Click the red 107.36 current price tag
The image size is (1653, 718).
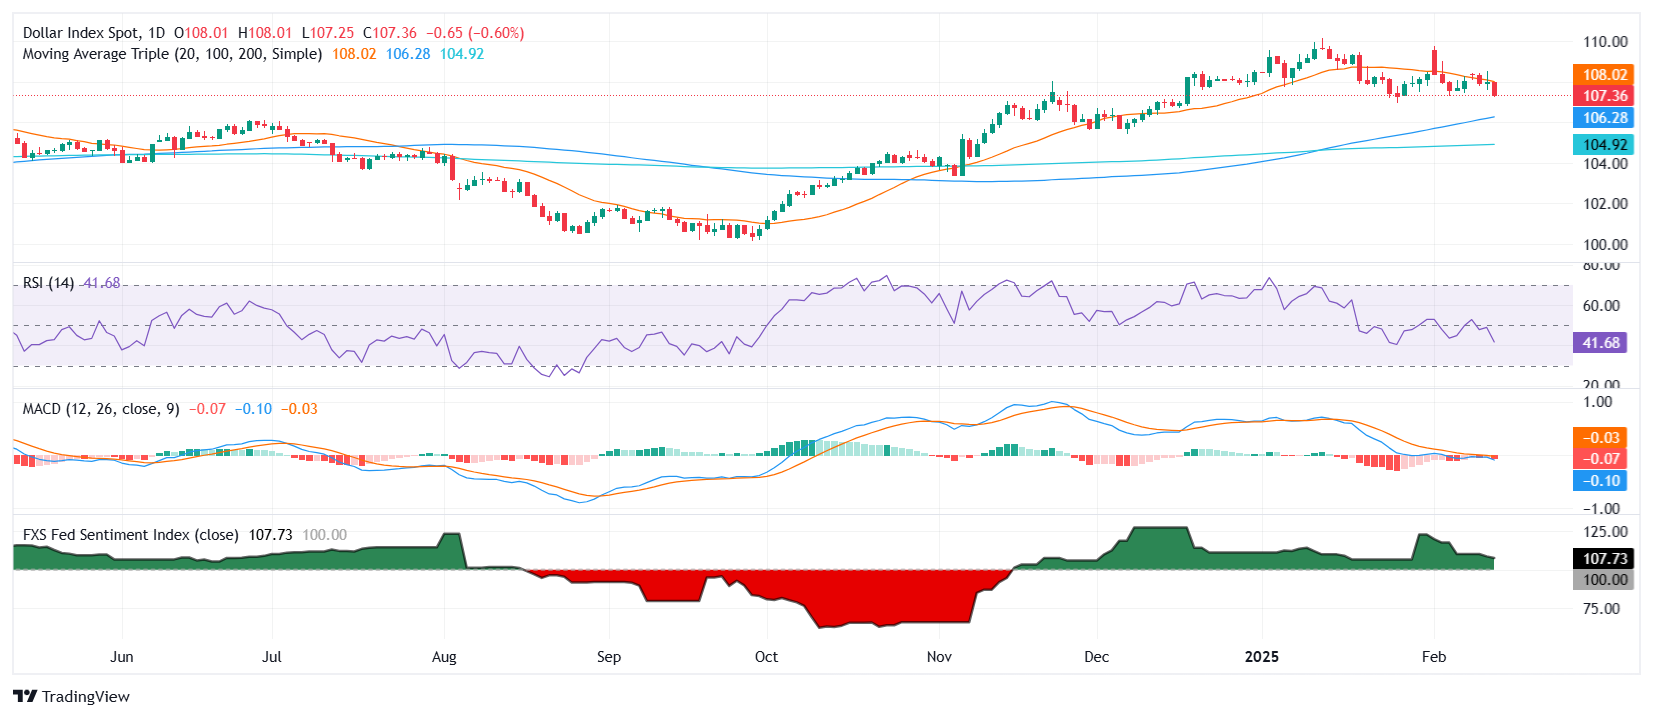(1604, 96)
